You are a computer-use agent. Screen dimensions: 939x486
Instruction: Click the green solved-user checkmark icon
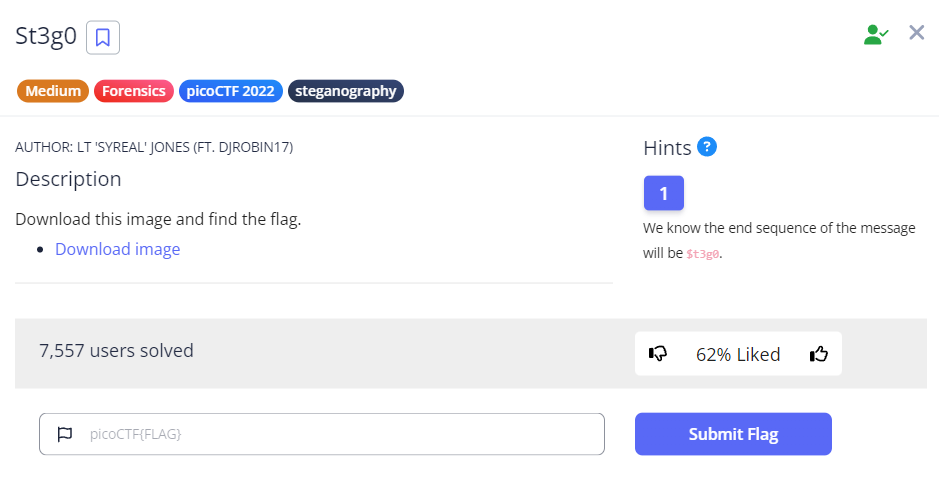click(x=876, y=34)
